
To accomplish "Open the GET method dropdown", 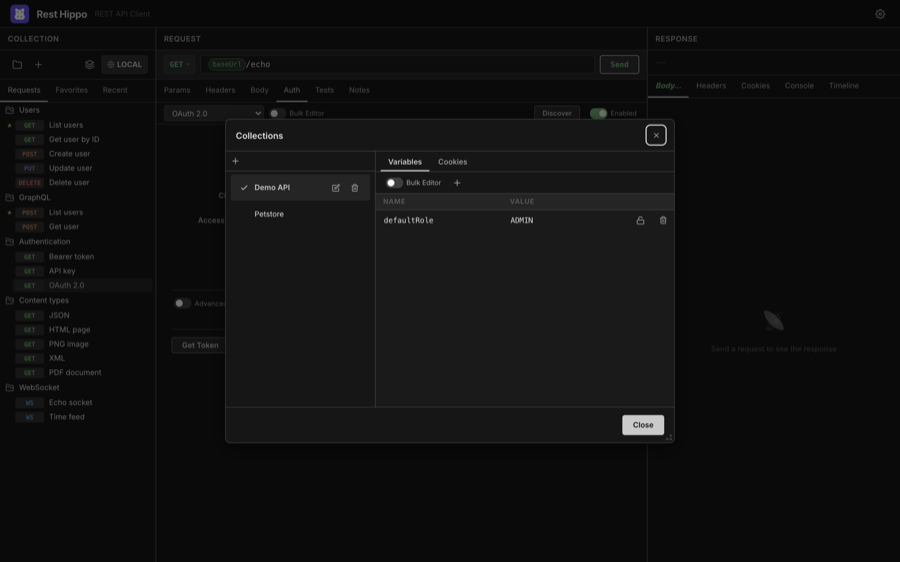I will 179,64.
